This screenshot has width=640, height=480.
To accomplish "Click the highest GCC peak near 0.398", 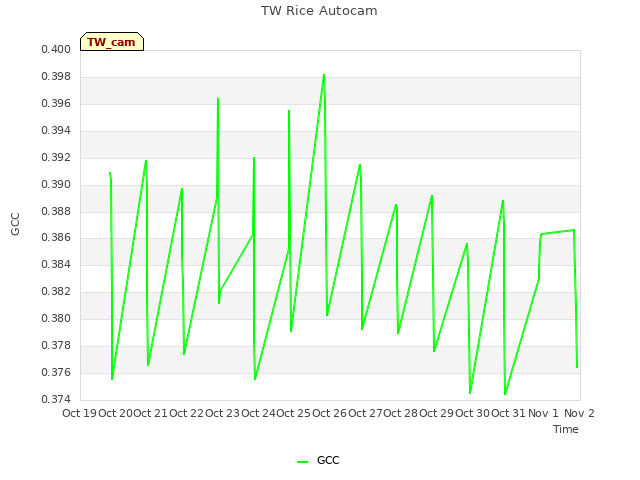I will (324, 75).
